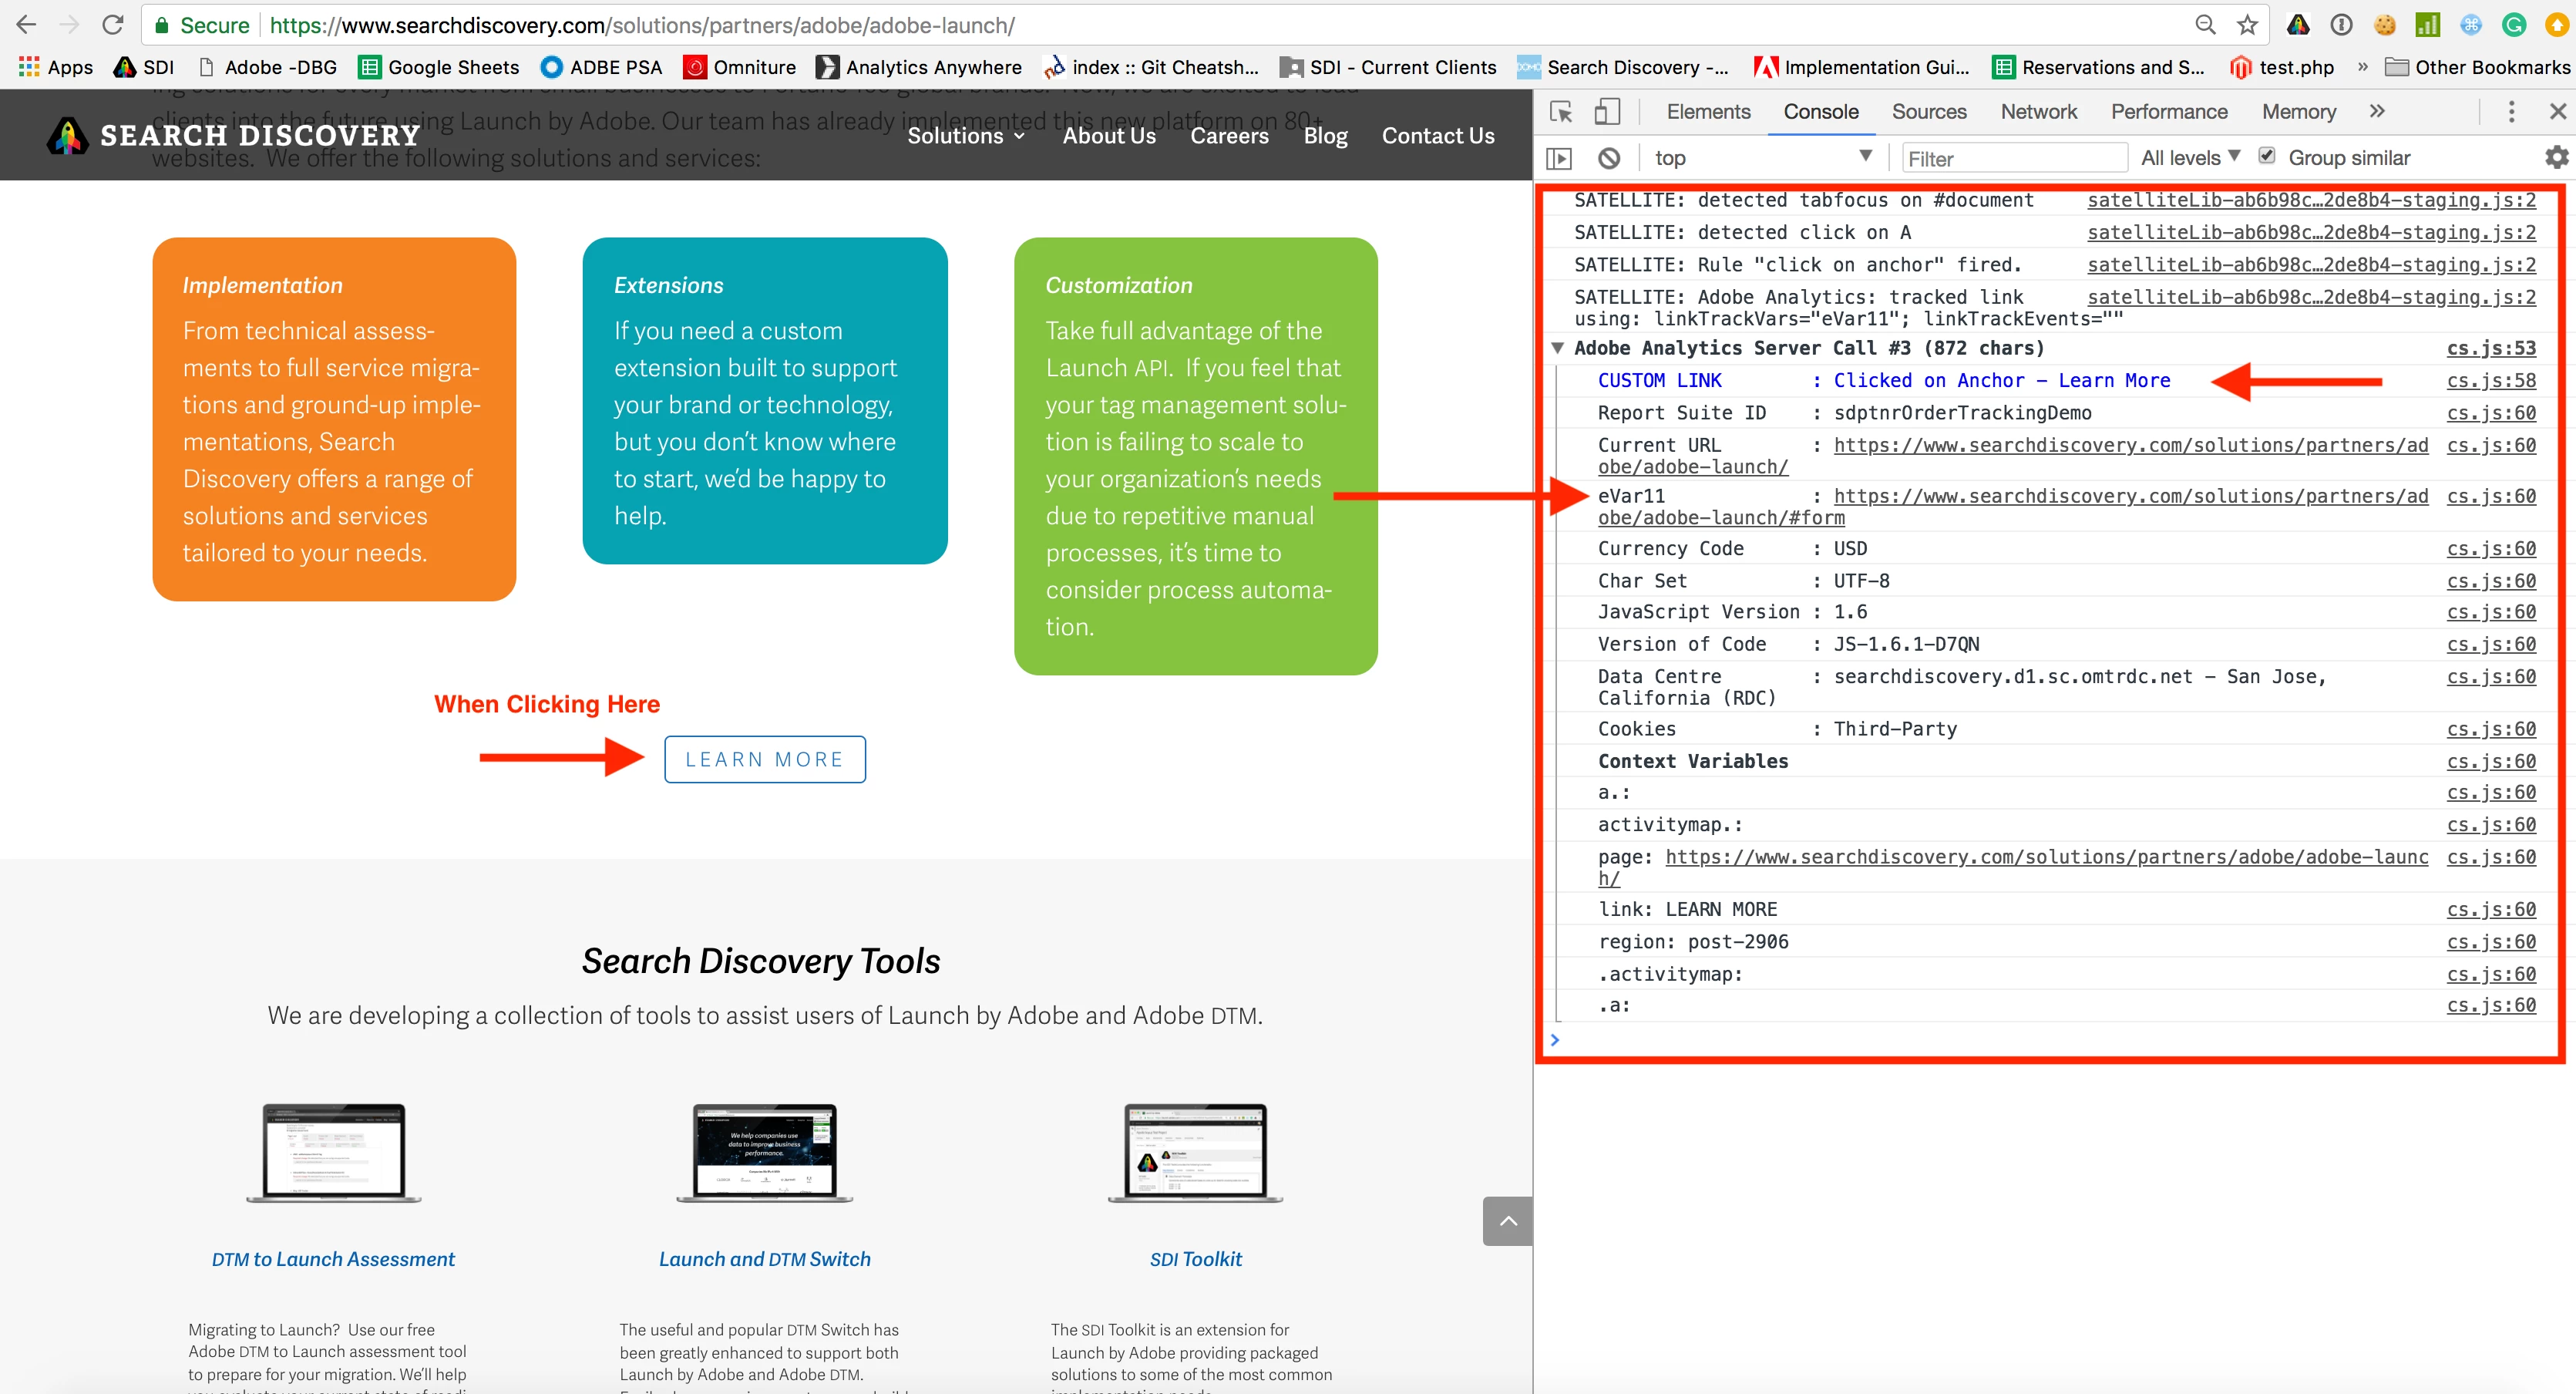2576x1394 pixels.
Task: Click scroll-to-top arrow button on page
Action: click(x=1508, y=1220)
